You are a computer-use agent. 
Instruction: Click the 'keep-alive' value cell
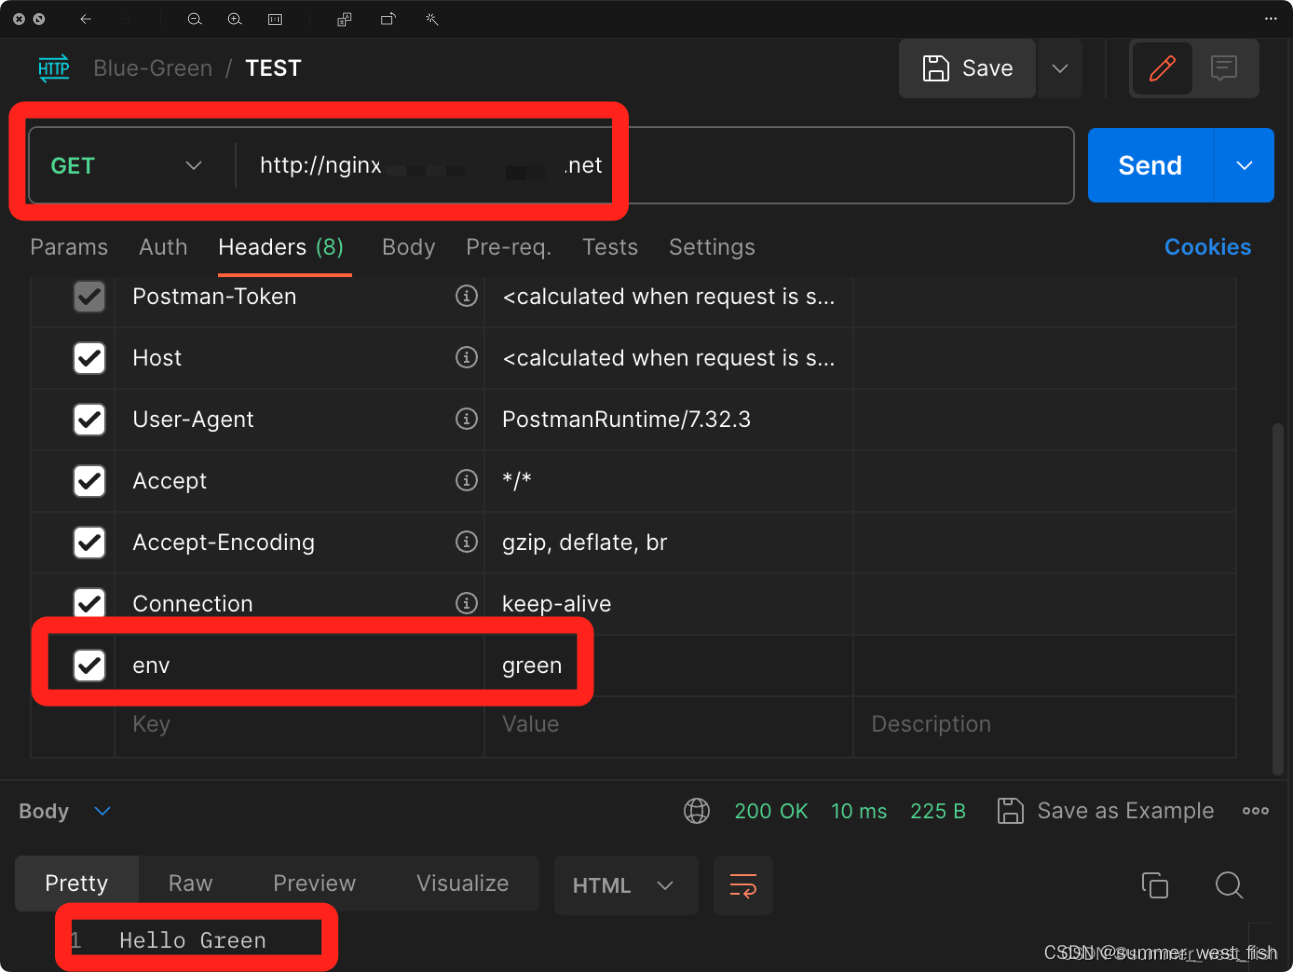(668, 603)
